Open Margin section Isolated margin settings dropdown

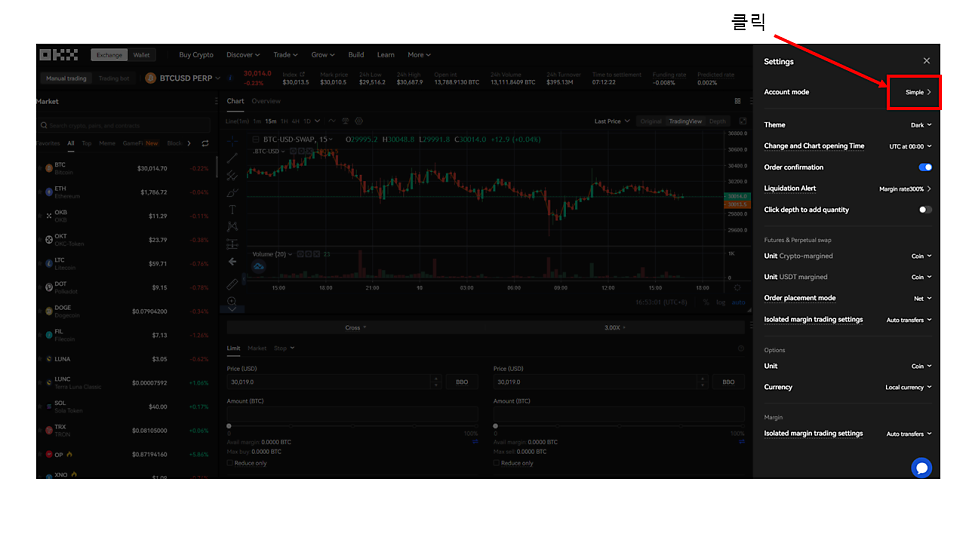point(909,434)
